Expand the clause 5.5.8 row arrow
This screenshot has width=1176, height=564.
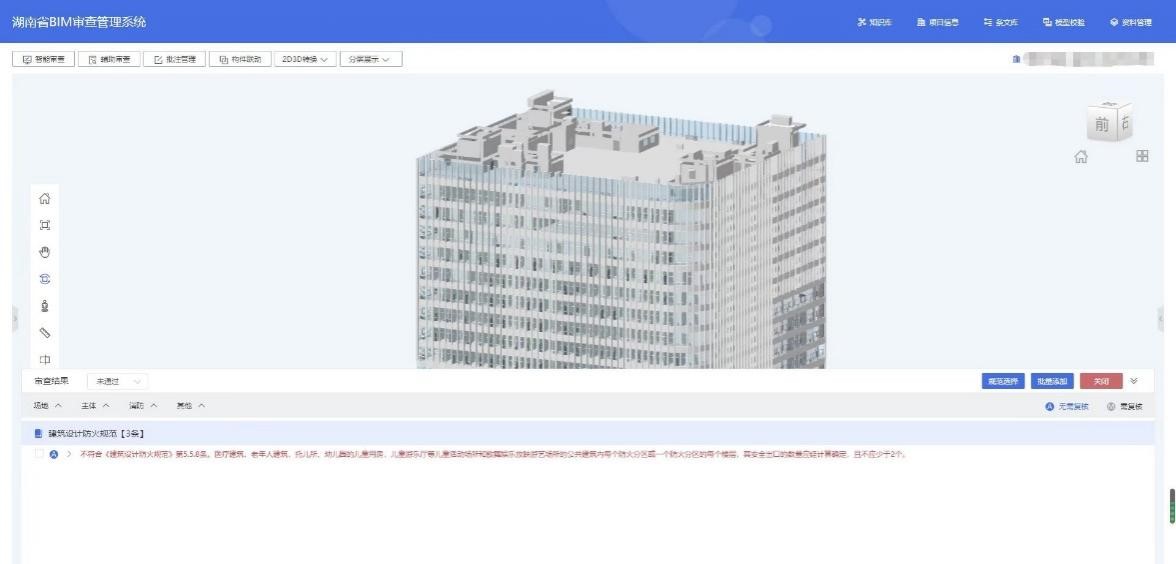click(69, 454)
